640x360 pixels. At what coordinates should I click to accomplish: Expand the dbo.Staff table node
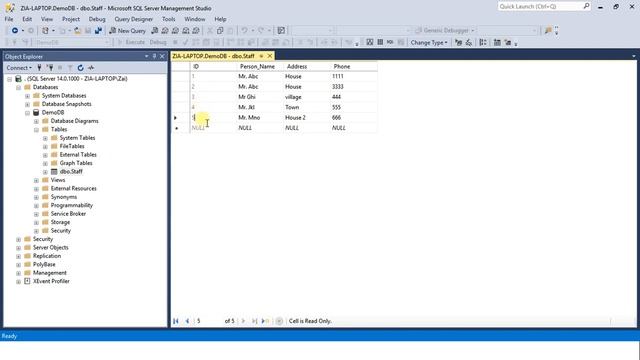(x=45, y=172)
